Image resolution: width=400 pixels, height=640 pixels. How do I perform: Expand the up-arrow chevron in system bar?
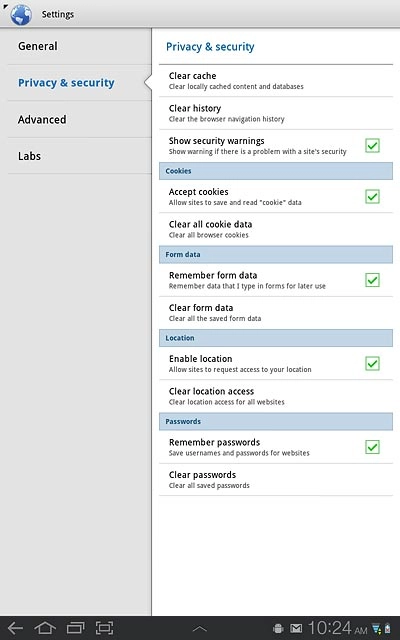tap(200, 629)
